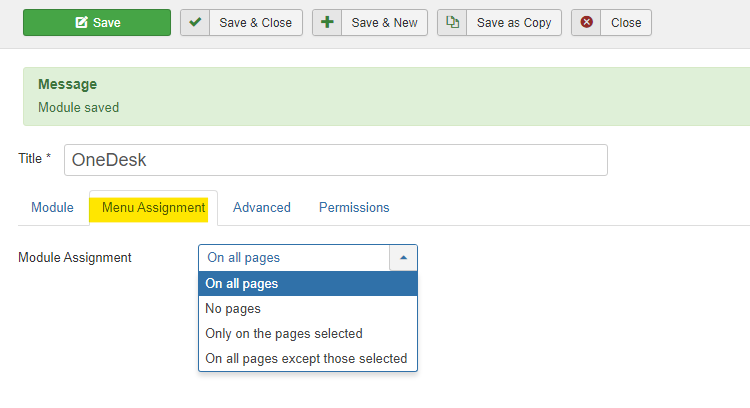Open the Advanced tab
The width and height of the screenshot is (750, 408).
tap(261, 208)
